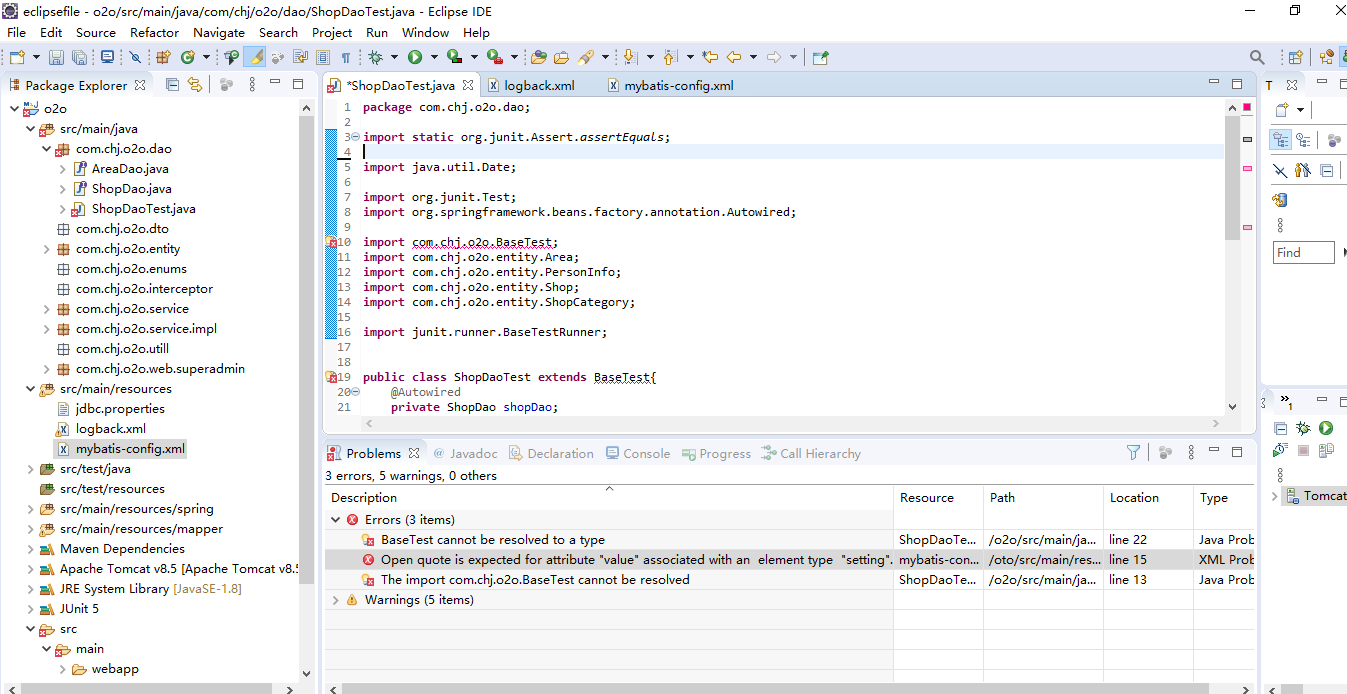Toggle Show Whitespace Characters pilcrow icon

pos(346,58)
